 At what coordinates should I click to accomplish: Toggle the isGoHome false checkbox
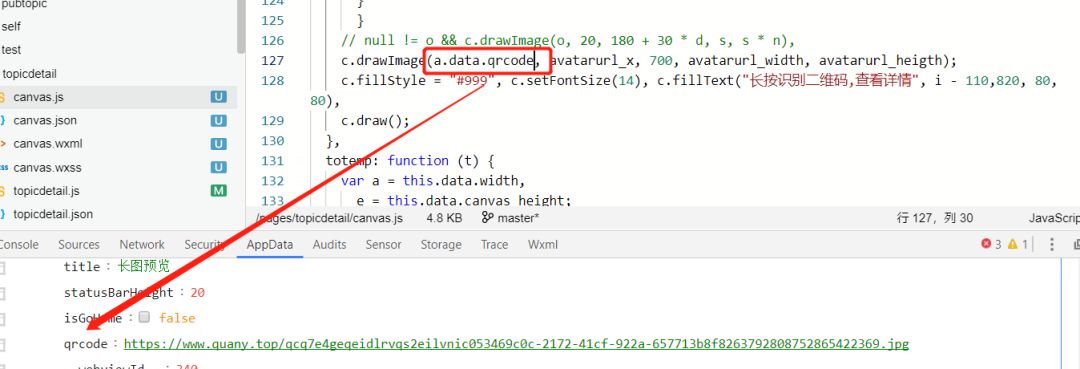click(x=144, y=317)
